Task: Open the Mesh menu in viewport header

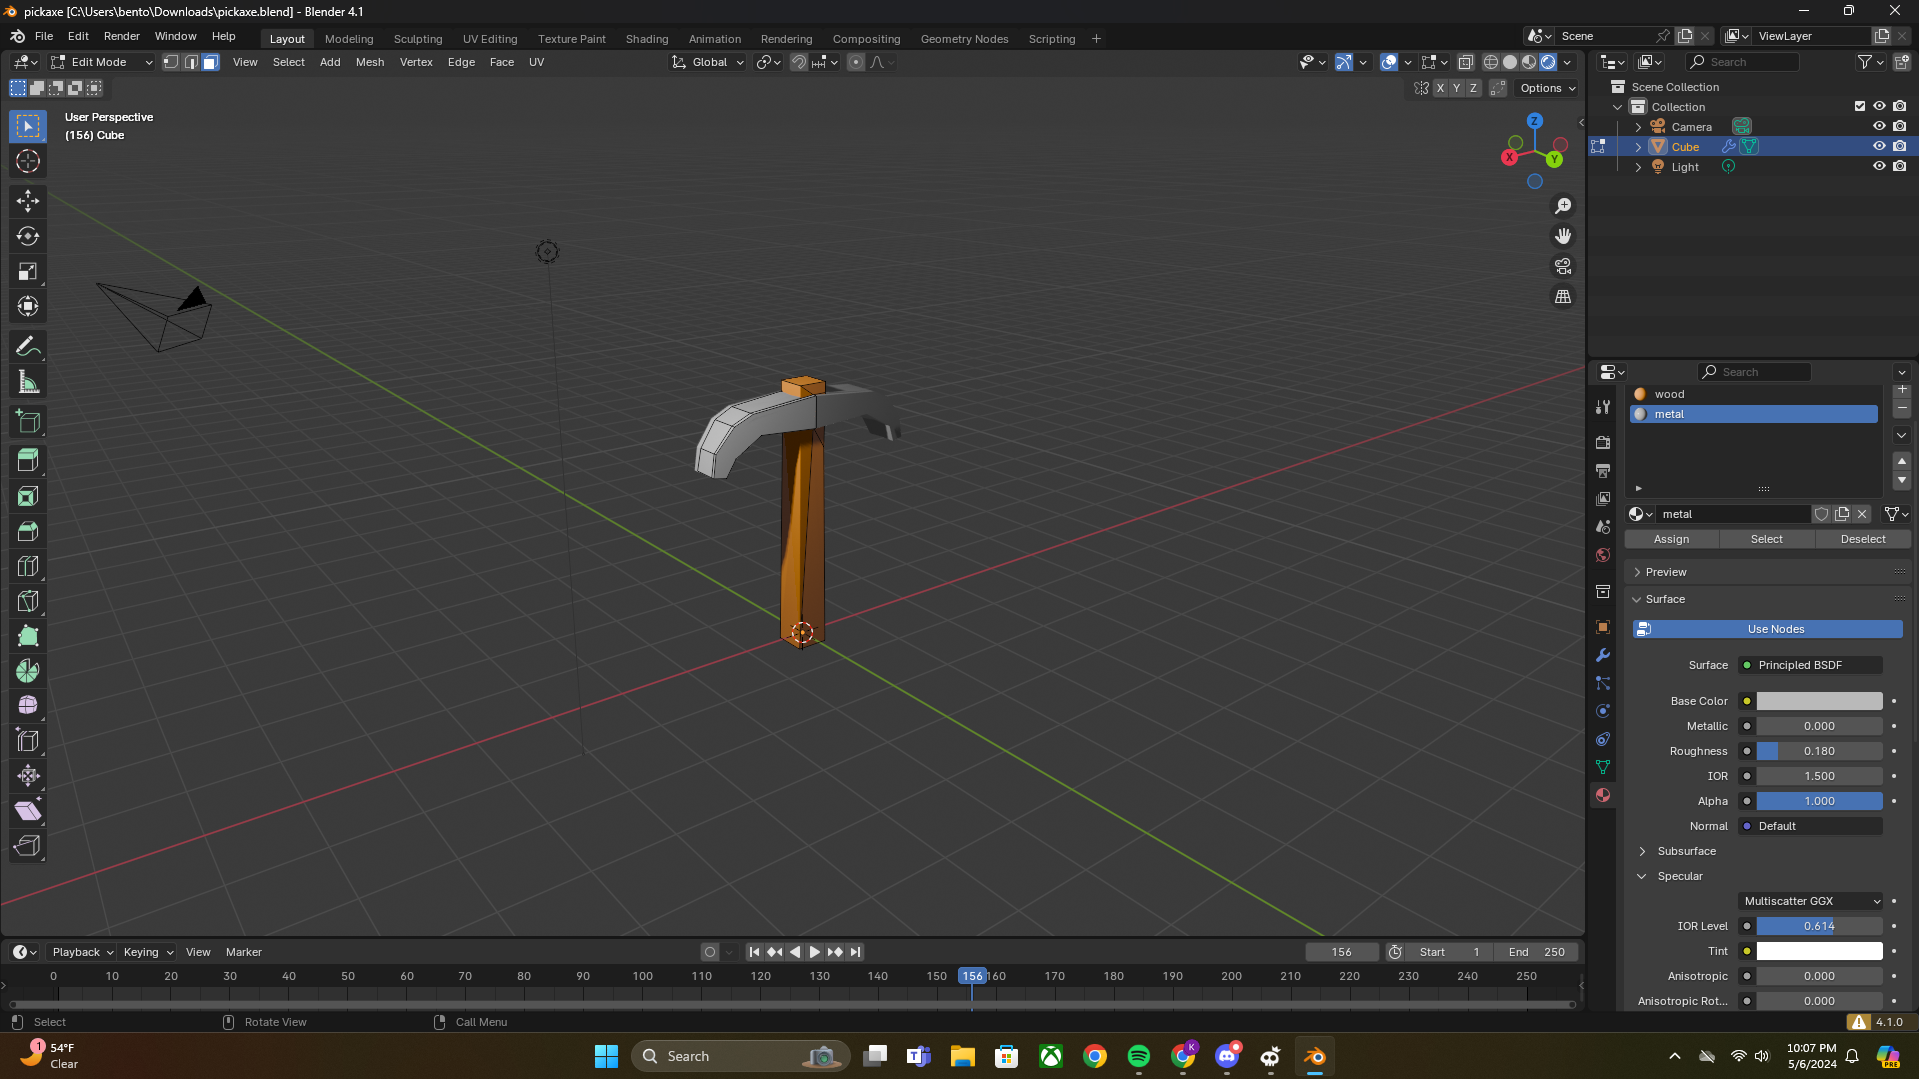Action: 370,62
